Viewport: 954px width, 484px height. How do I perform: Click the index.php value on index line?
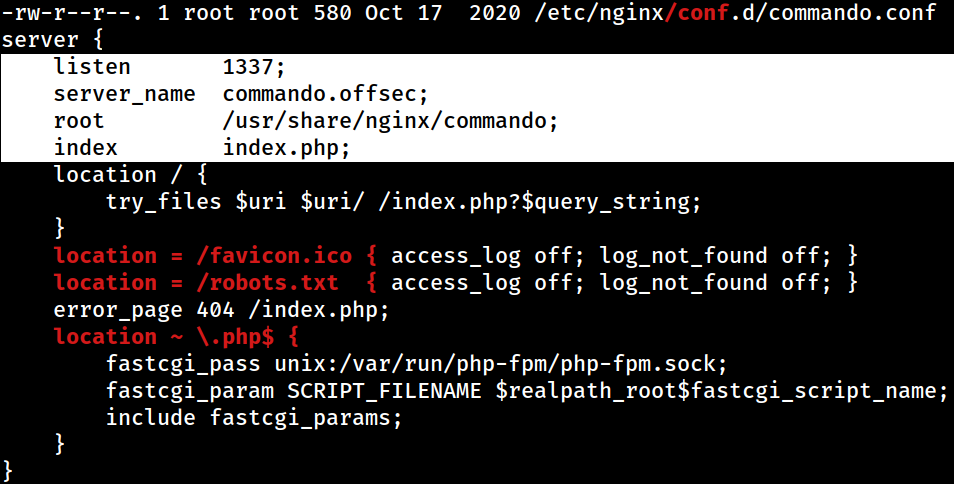click(280, 148)
